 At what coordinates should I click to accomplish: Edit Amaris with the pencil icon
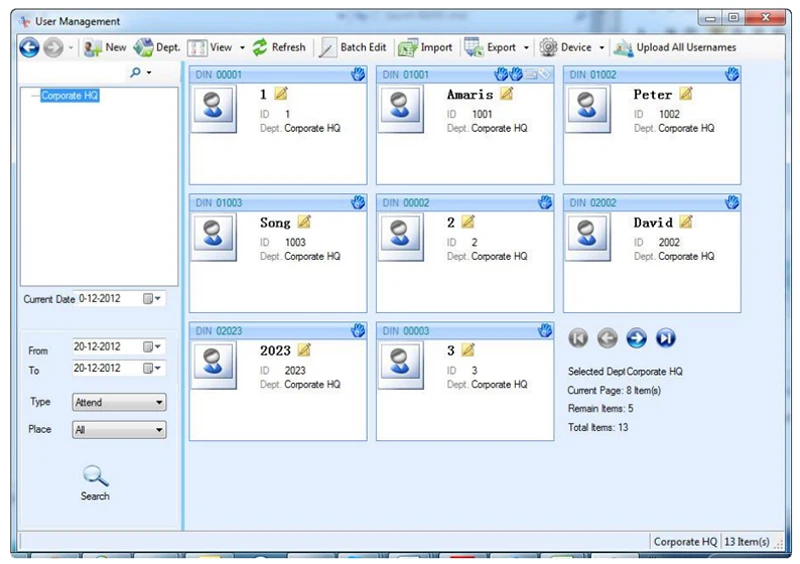coord(506,93)
